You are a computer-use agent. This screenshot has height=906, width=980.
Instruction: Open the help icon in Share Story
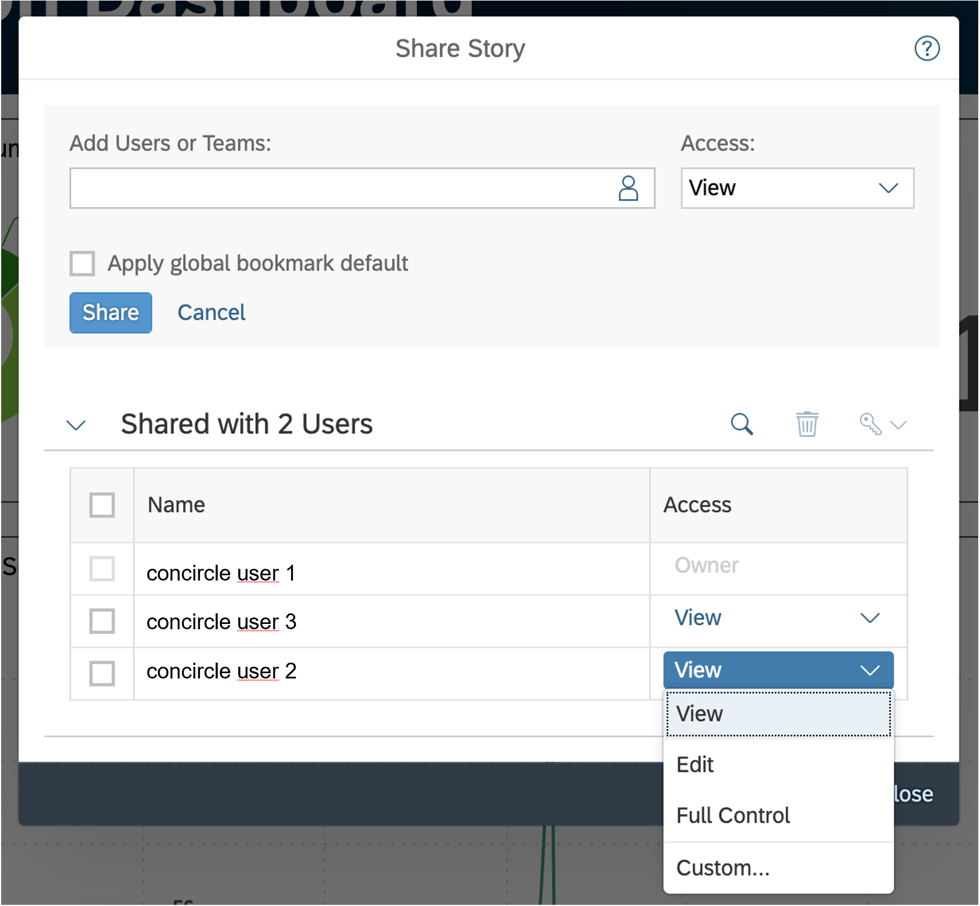(927, 48)
